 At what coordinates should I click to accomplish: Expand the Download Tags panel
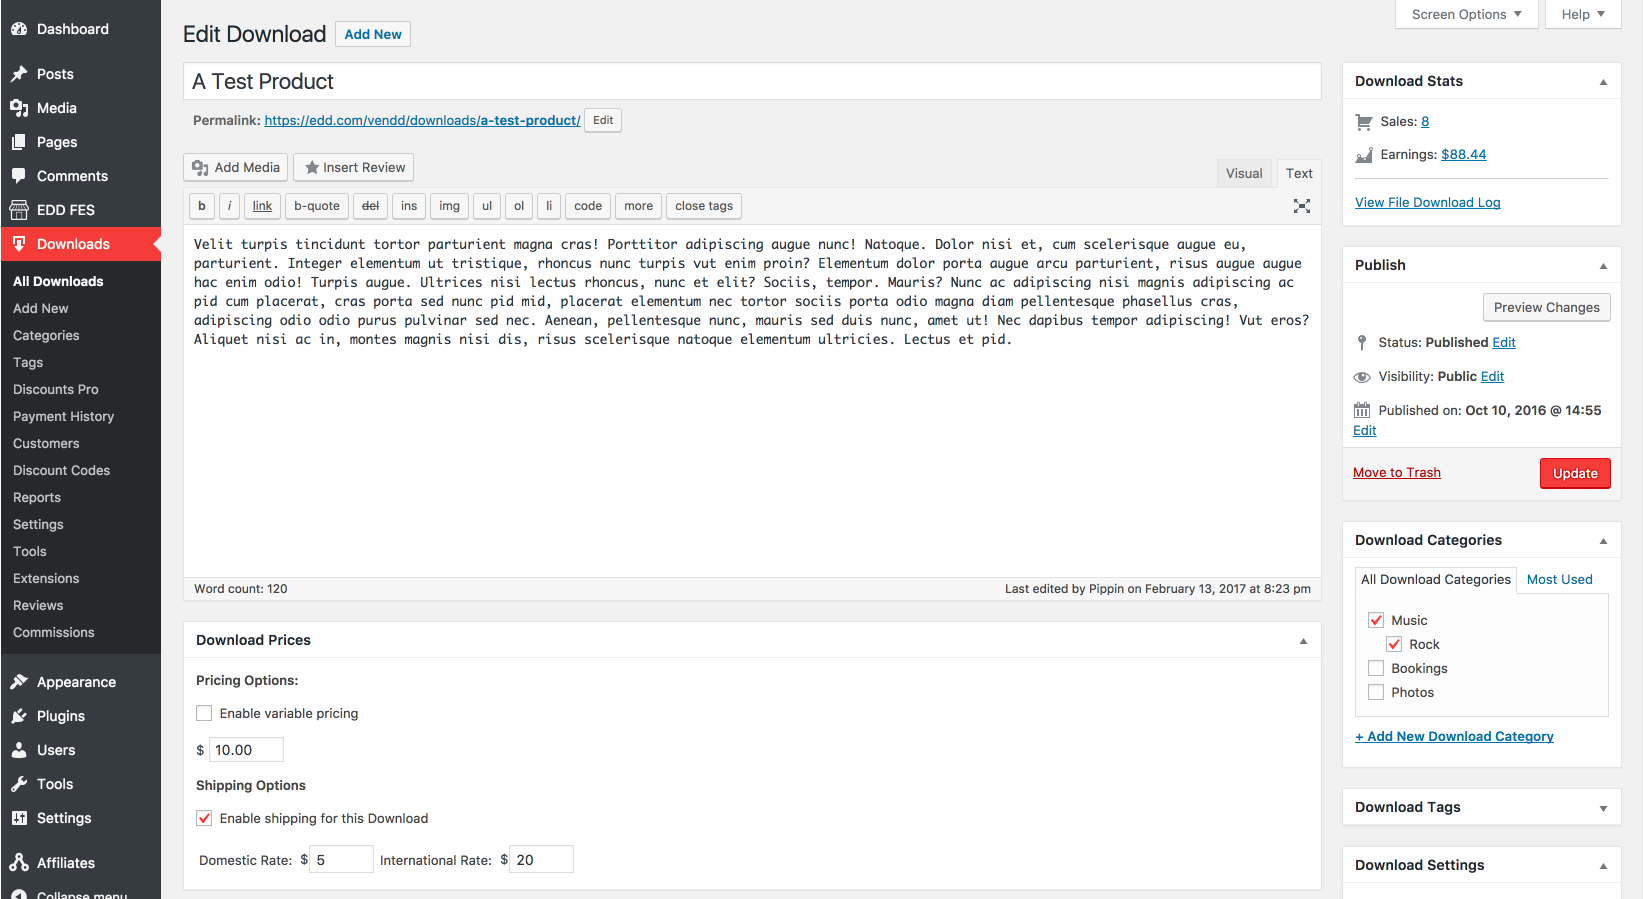pyautogui.click(x=1603, y=808)
